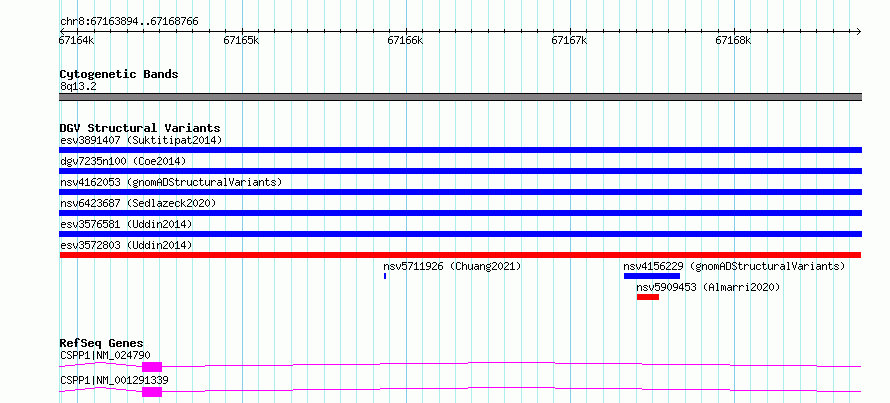Select the blue bar under nsv4162053

pyautogui.click(x=460, y=192)
